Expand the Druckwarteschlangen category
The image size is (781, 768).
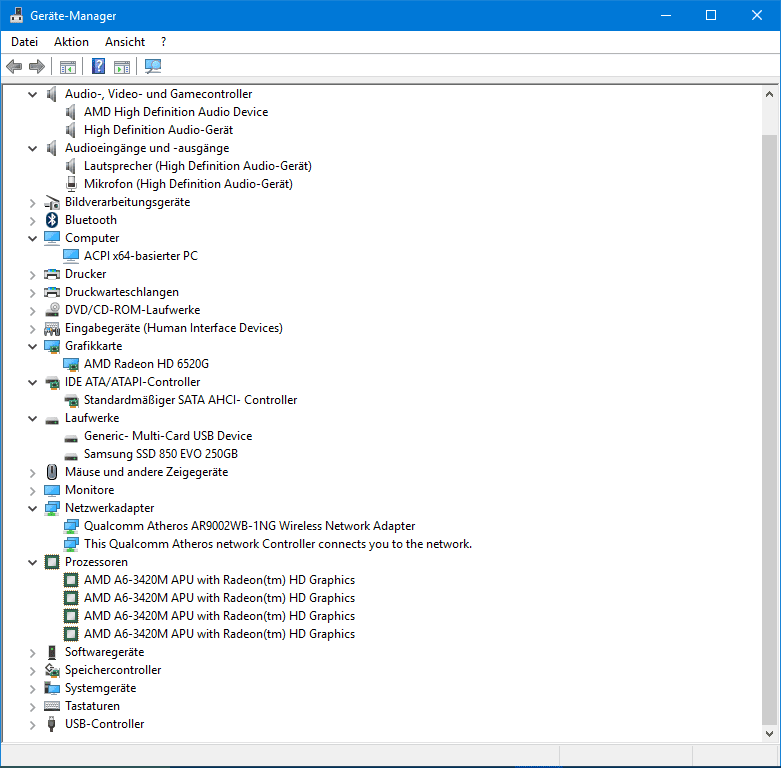(32, 292)
